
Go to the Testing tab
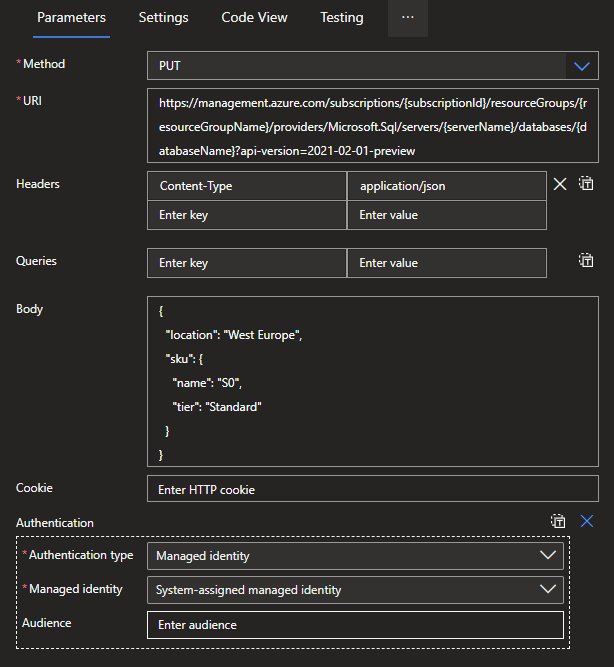(x=342, y=18)
